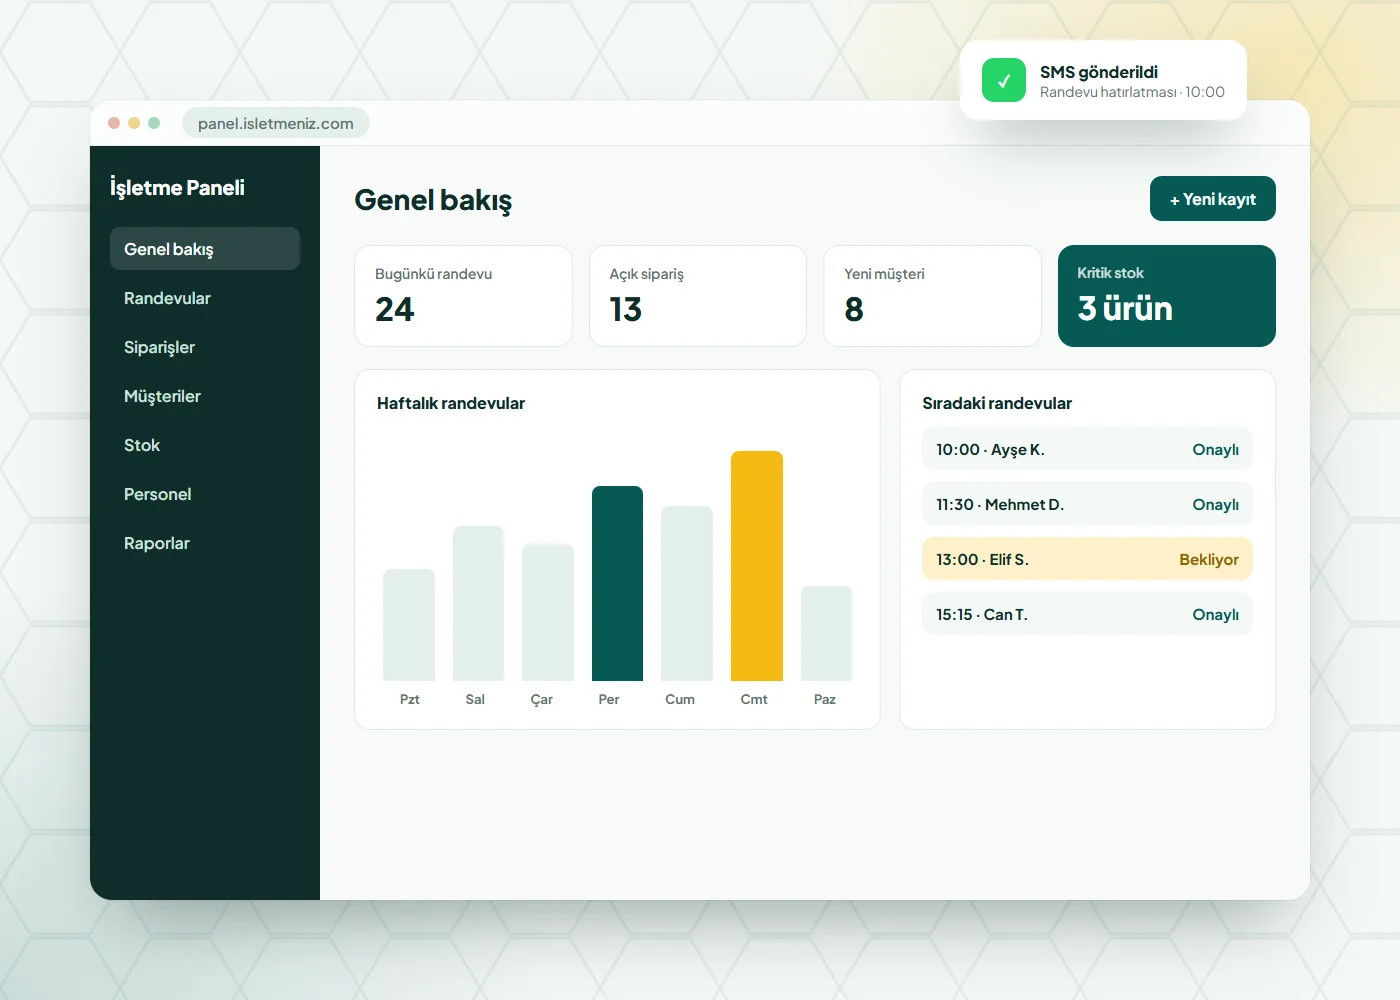1400x1000 pixels.
Task: Click the Paz bar in weekly chart
Action: 826,633
